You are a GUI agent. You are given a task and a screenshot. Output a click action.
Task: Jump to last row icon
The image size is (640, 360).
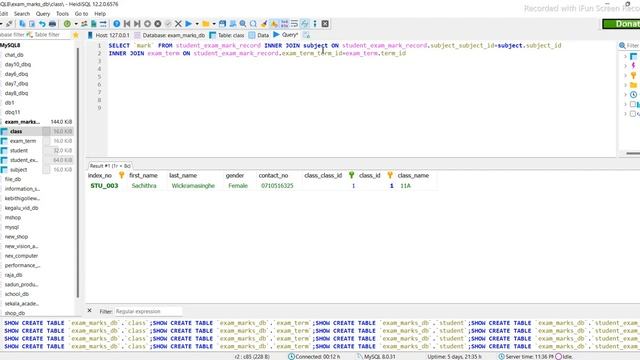(137, 24)
